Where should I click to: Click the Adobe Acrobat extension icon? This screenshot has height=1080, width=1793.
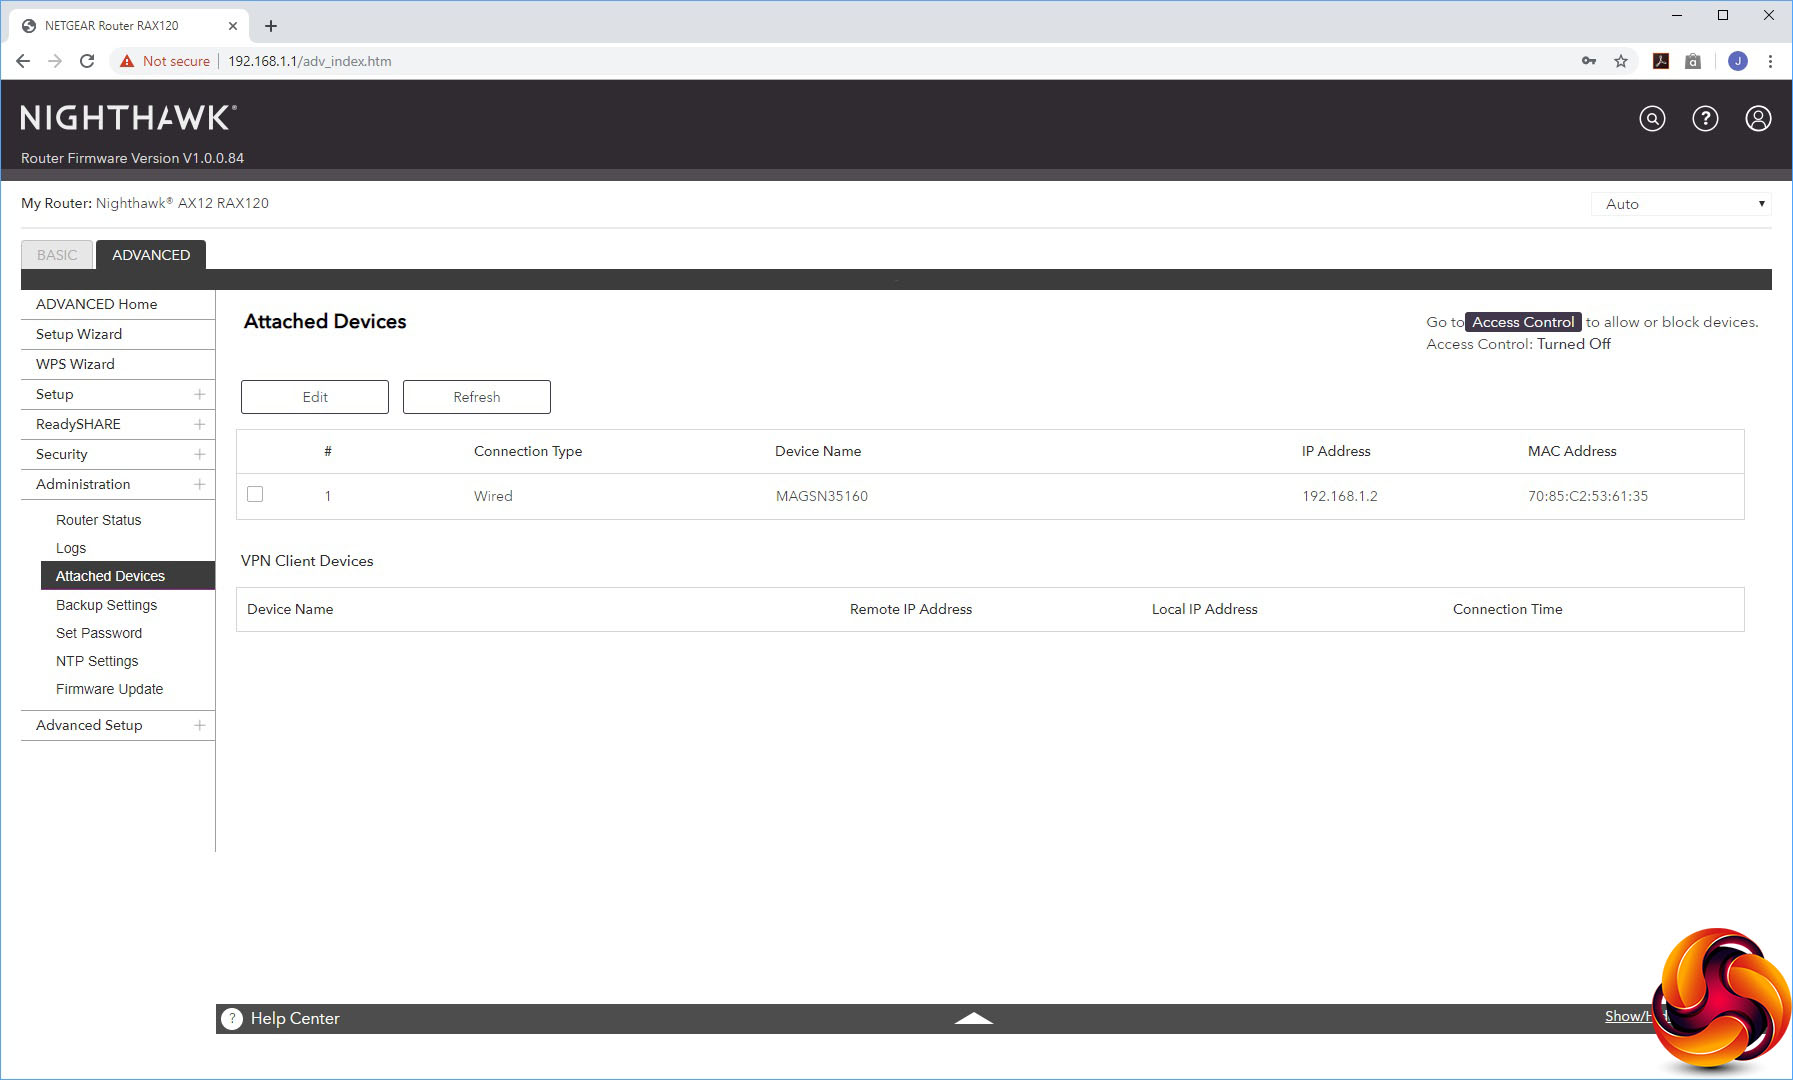click(x=1661, y=61)
